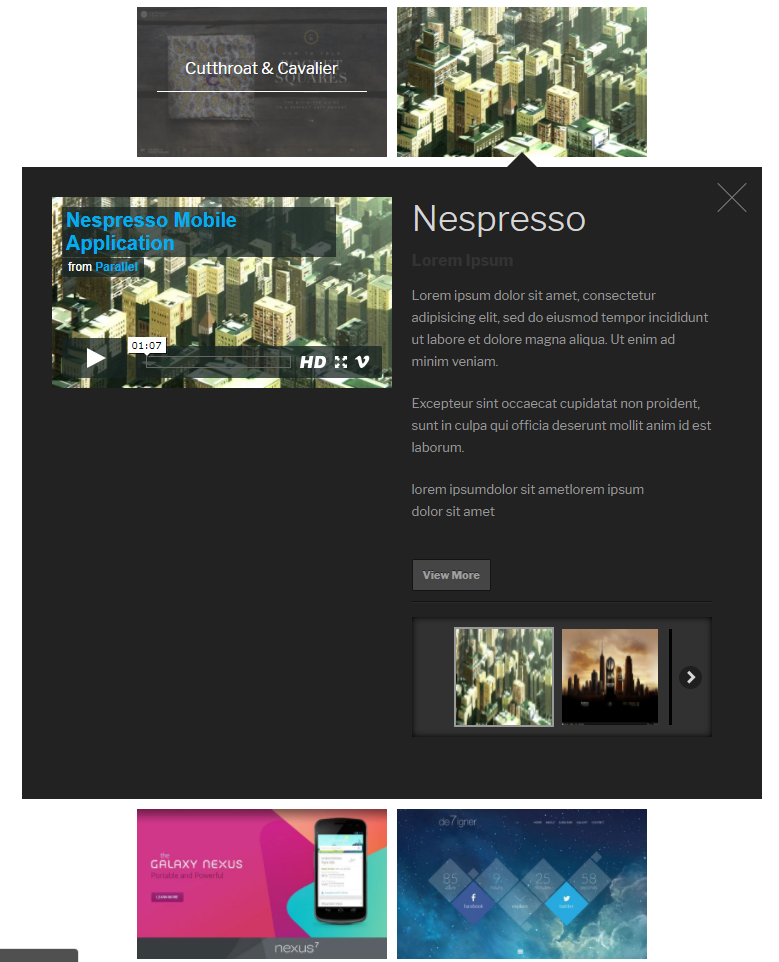Open the de7igner portfolio tile
This screenshot has height=962, width=779.
tap(521, 883)
